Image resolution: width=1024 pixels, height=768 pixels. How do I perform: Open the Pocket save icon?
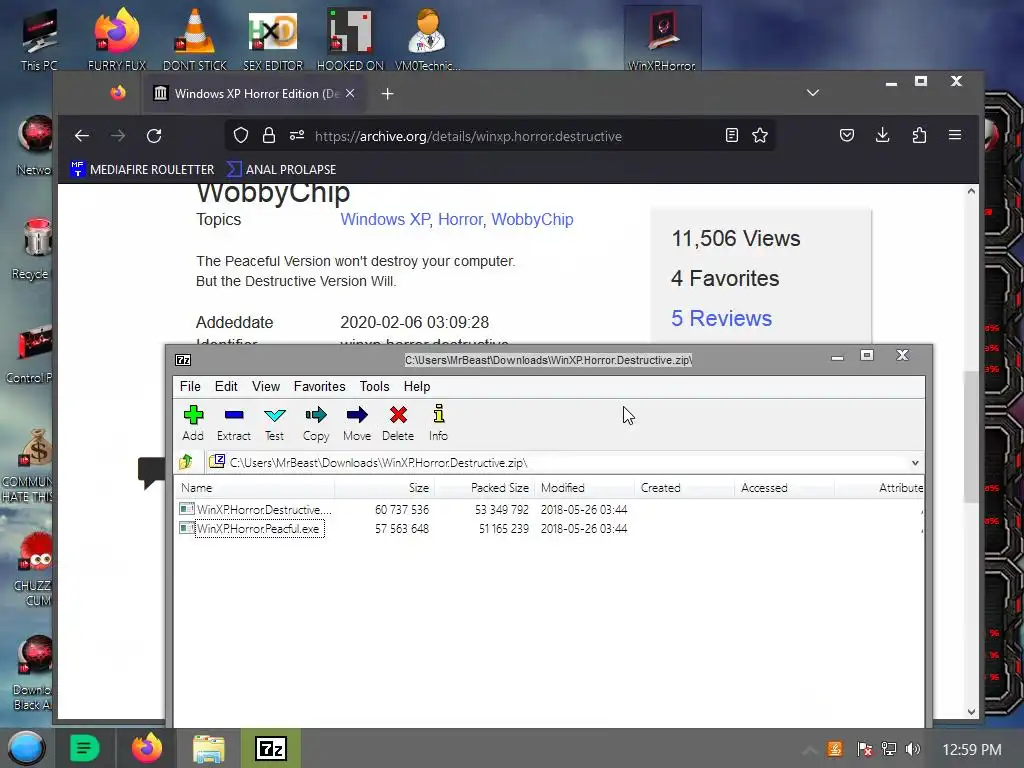pos(847,135)
